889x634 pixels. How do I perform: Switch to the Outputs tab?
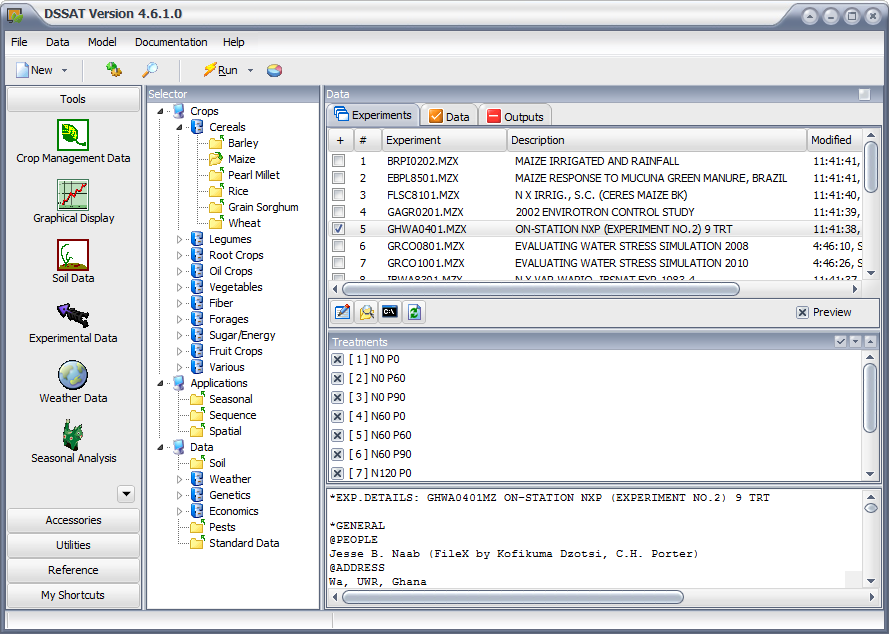click(x=515, y=116)
